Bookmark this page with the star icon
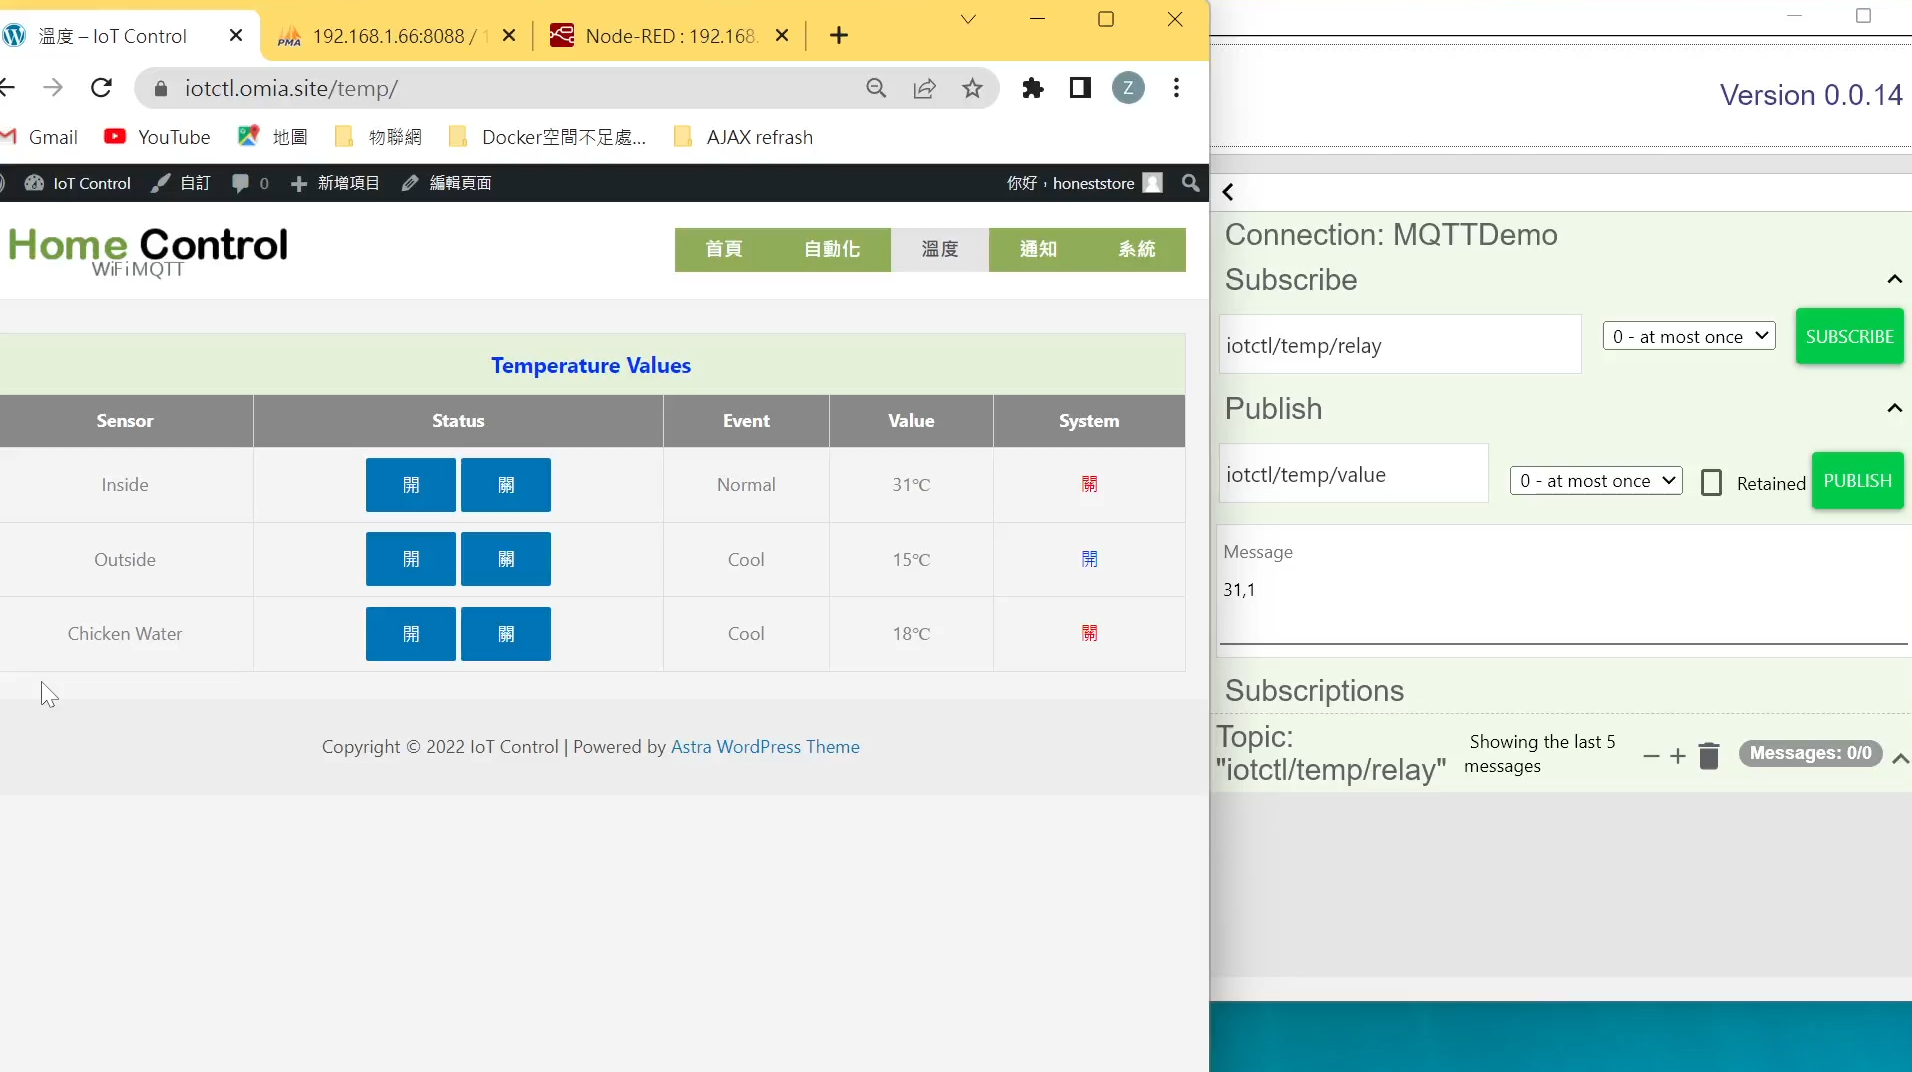This screenshot has width=1912, height=1072. tap(972, 89)
